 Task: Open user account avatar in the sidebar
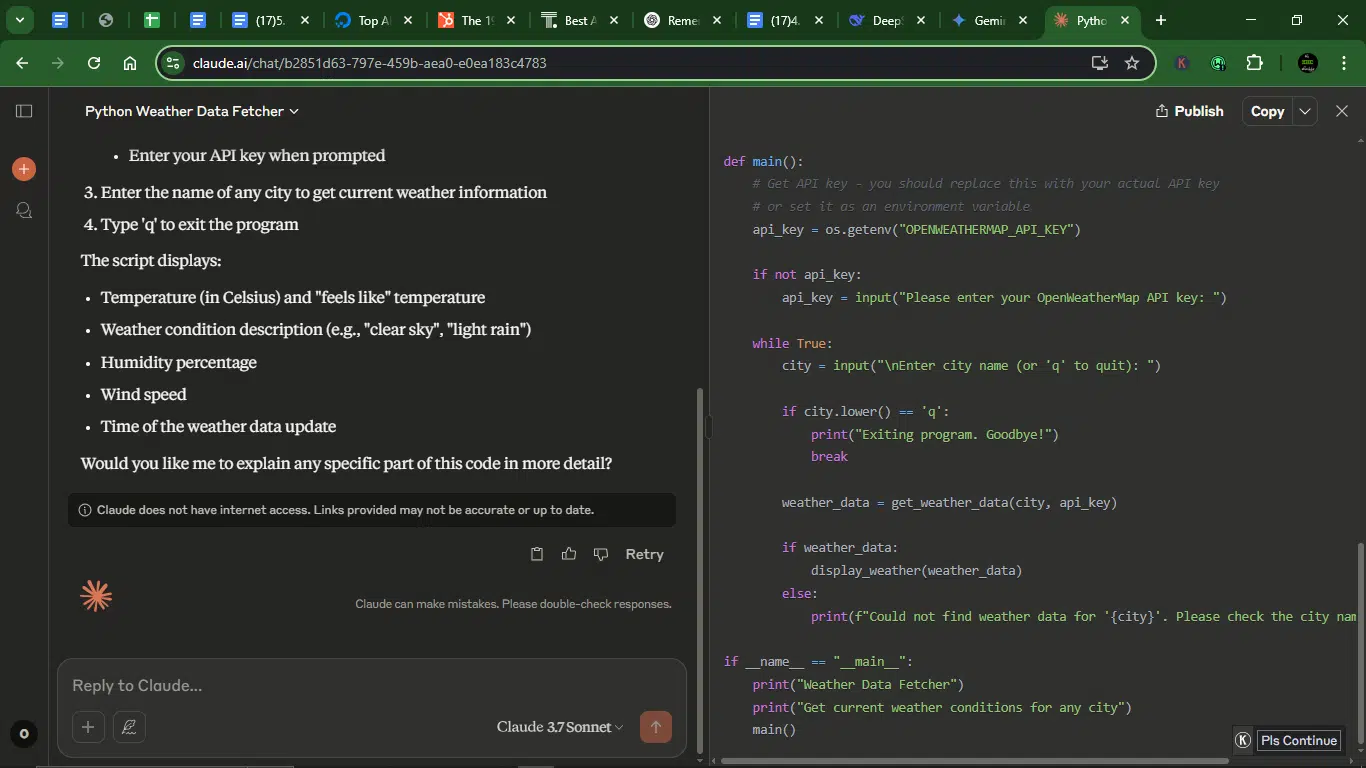[24, 734]
